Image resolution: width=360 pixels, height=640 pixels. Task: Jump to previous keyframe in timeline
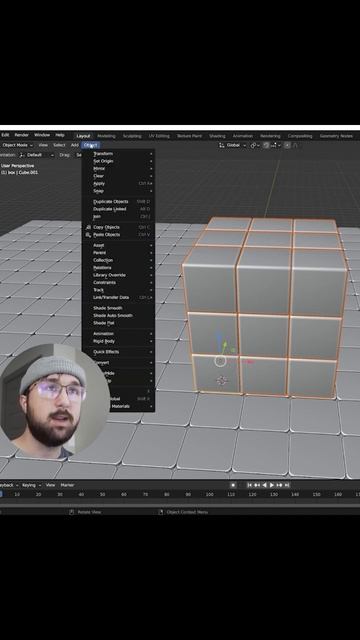tap(257, 485)
